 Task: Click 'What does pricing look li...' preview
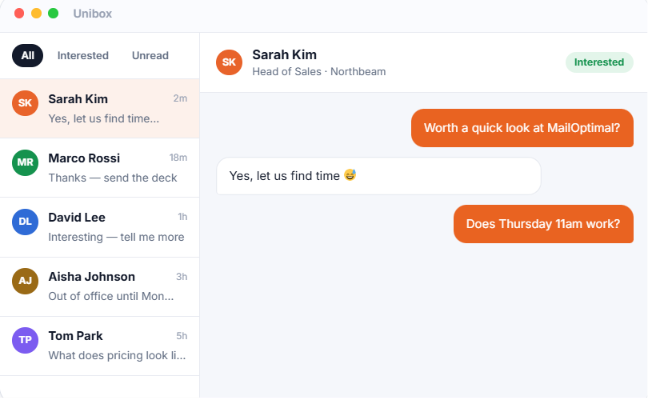tap(117, 355)
